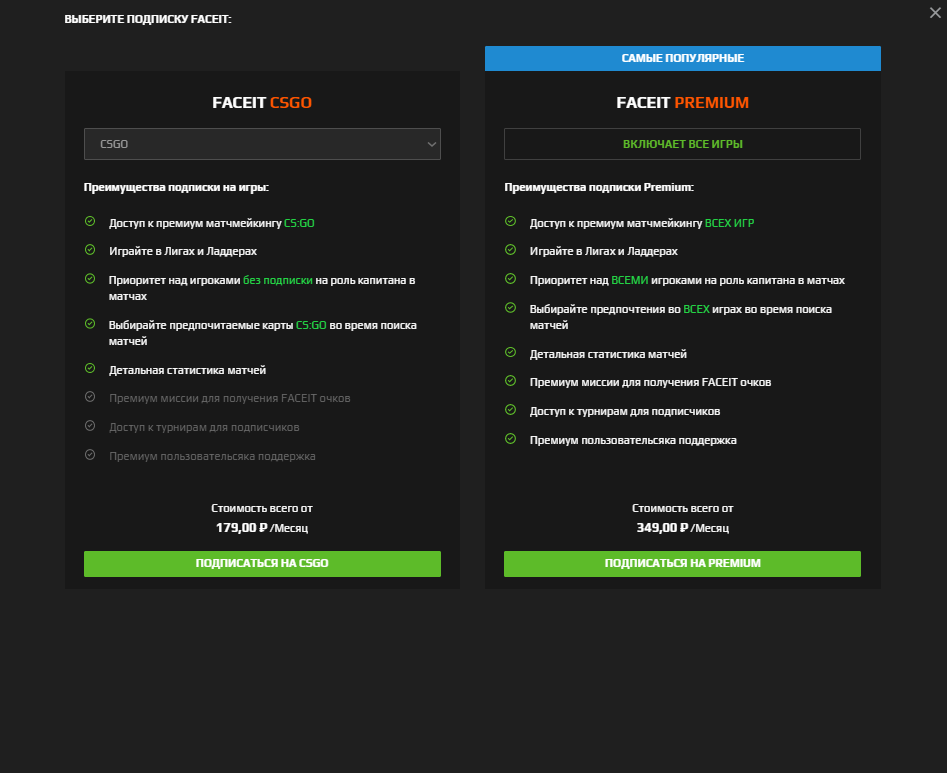The image size is (947, 773).
Task: Click the 349,00 ₽ /Месяц price
Action: [x=682, y=528]
